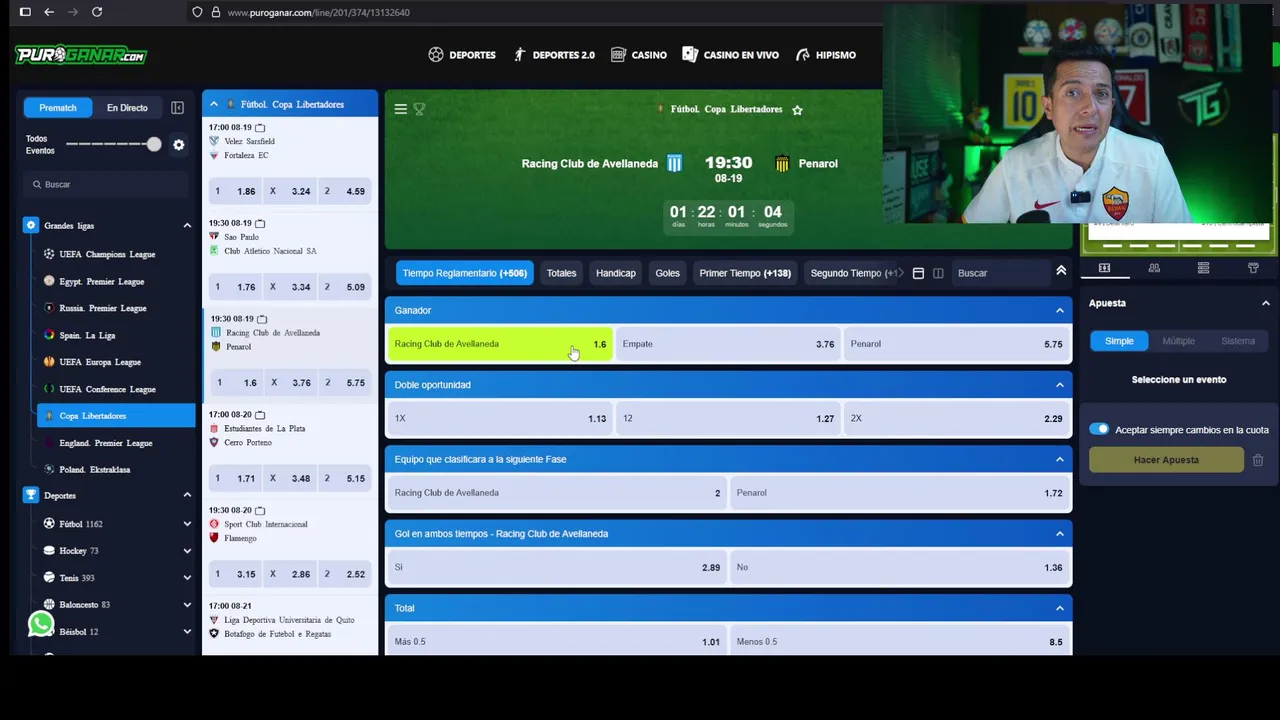Open Estudiantes de La Plata match
Viewport: 1280px width, 720px height.
tap(265, 428)
